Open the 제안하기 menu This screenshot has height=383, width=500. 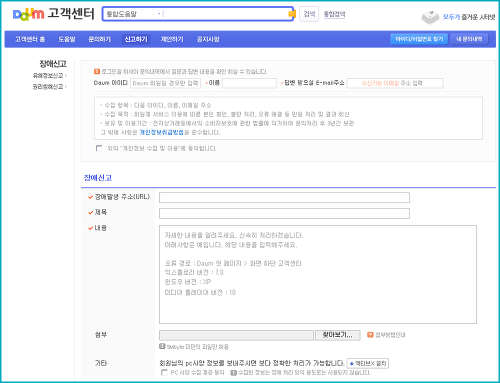[172, 39]
